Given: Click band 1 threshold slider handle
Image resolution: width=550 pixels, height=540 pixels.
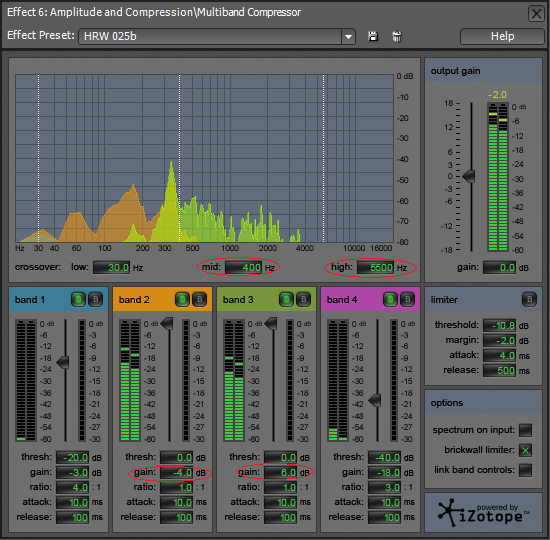Looking at the screenshot, I should 63,362.
